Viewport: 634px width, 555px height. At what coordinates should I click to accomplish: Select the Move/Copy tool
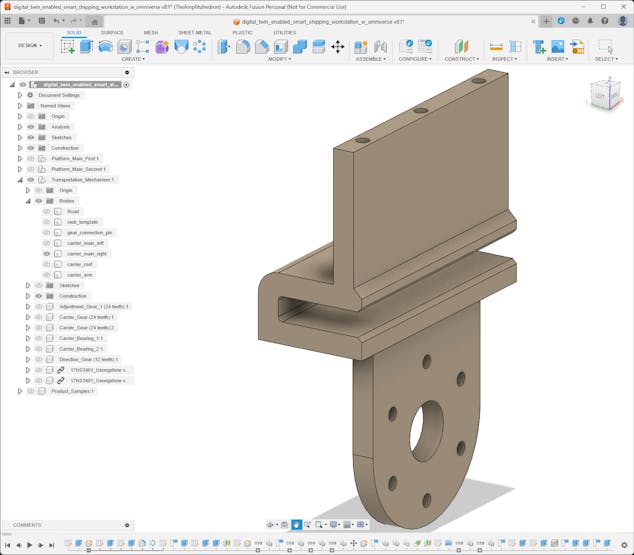tap(337, 46)
